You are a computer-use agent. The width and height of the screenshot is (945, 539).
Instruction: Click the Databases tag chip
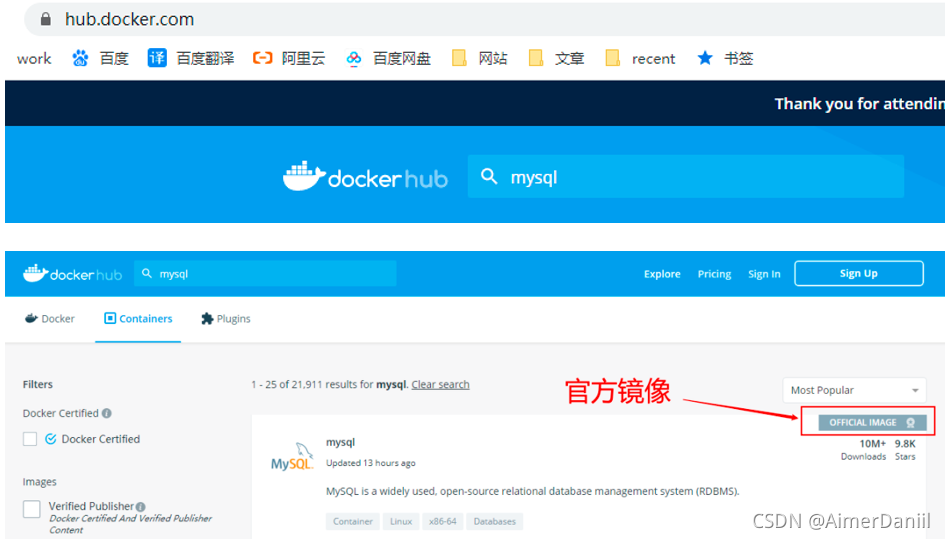[x=495, y=521]
